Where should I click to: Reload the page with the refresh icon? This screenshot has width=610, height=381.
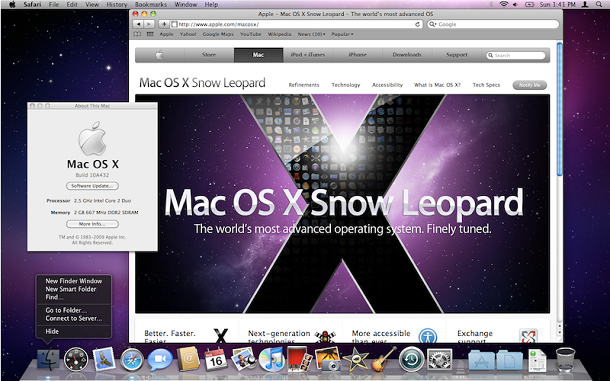[417, 24]
